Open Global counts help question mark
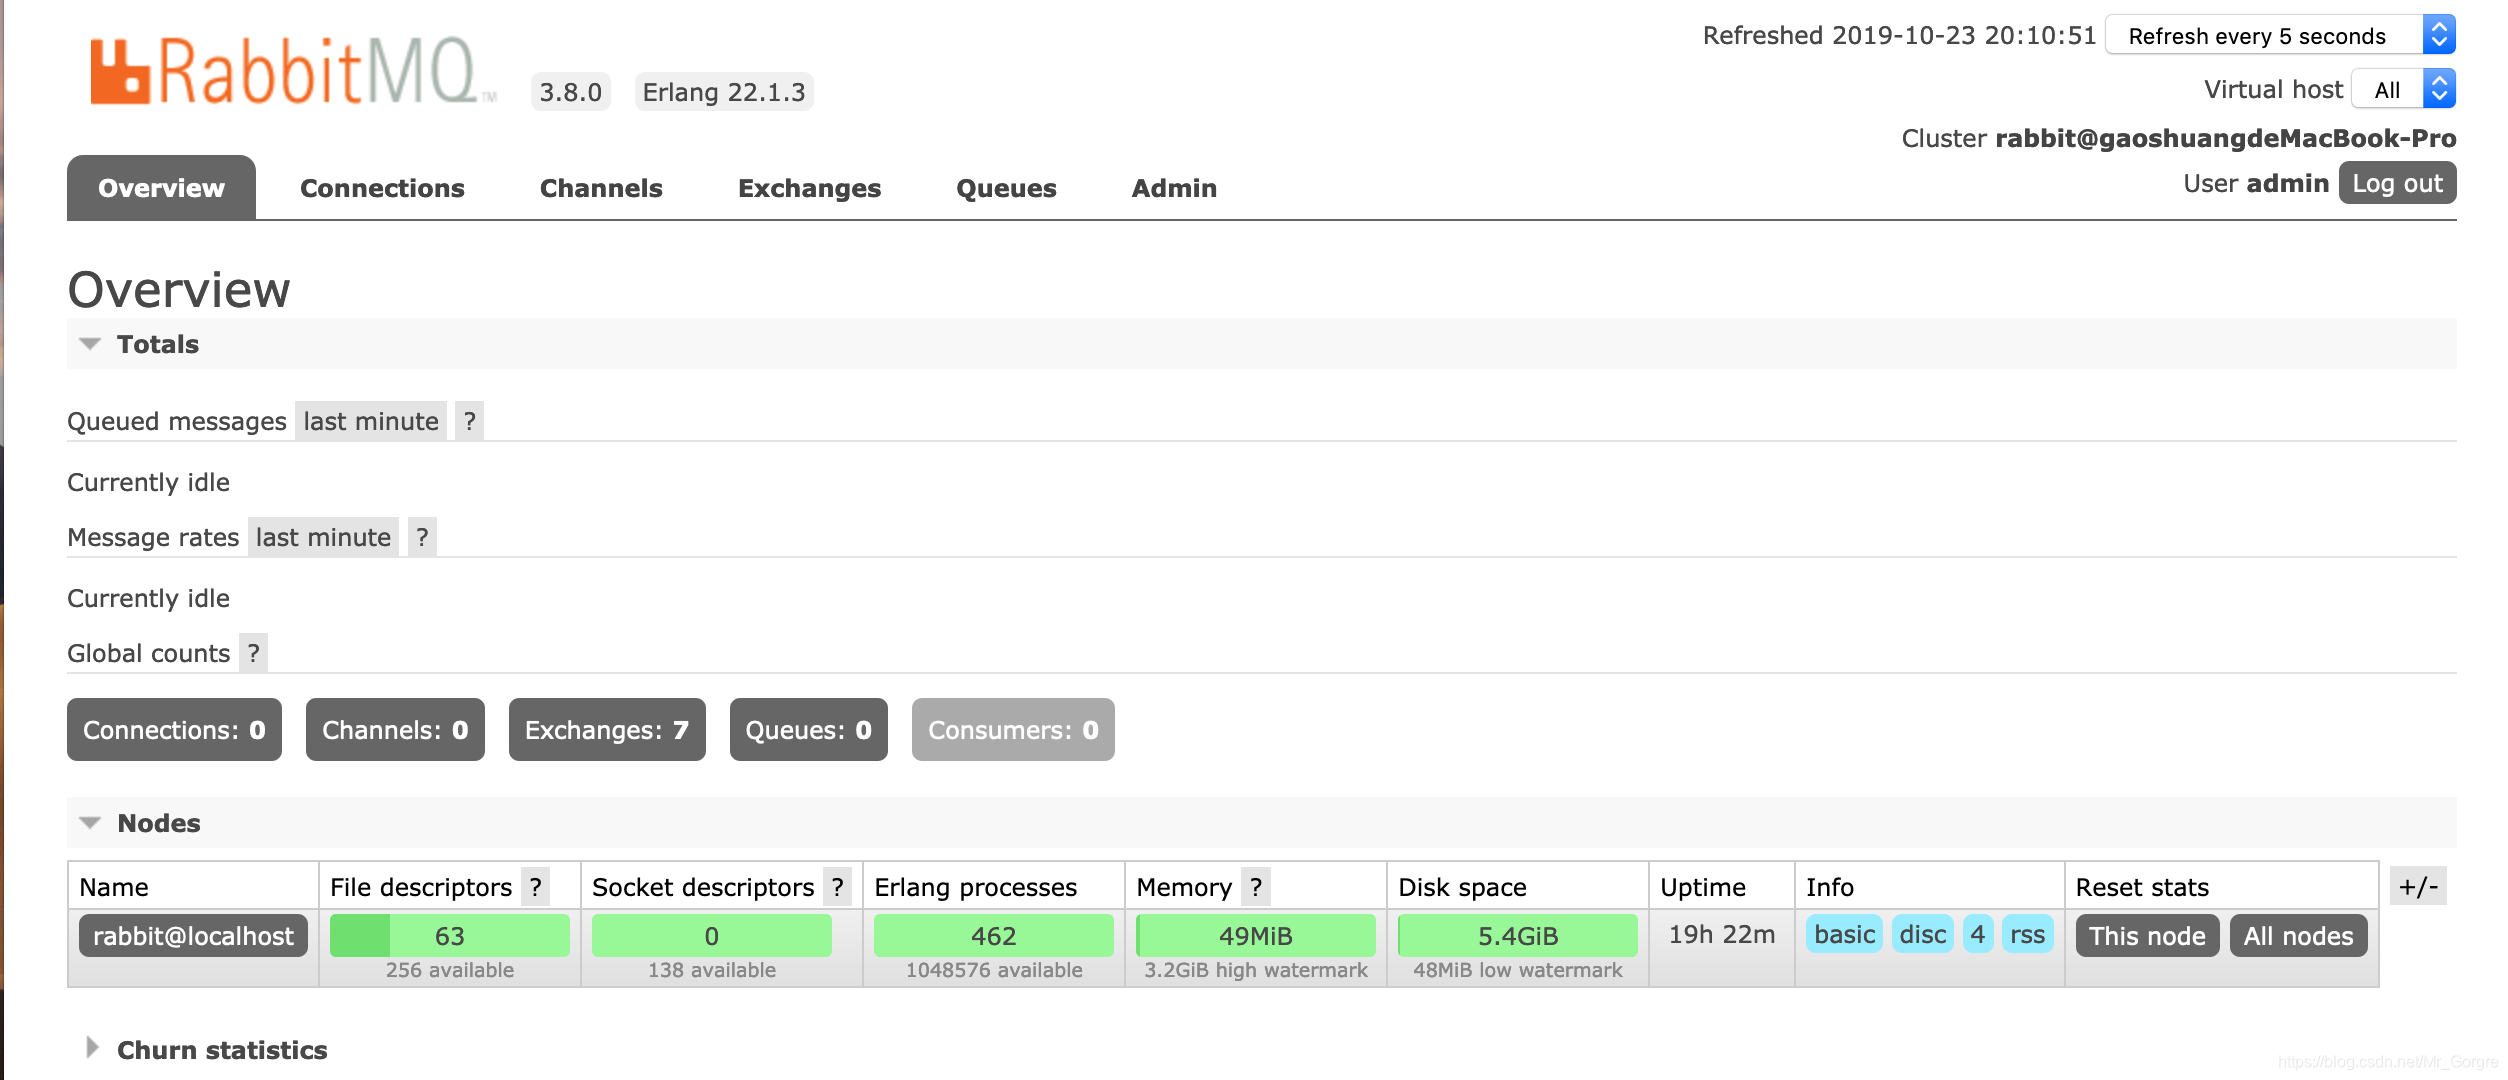Screen dimensions: 2508x1080 [x=253, y=653]
